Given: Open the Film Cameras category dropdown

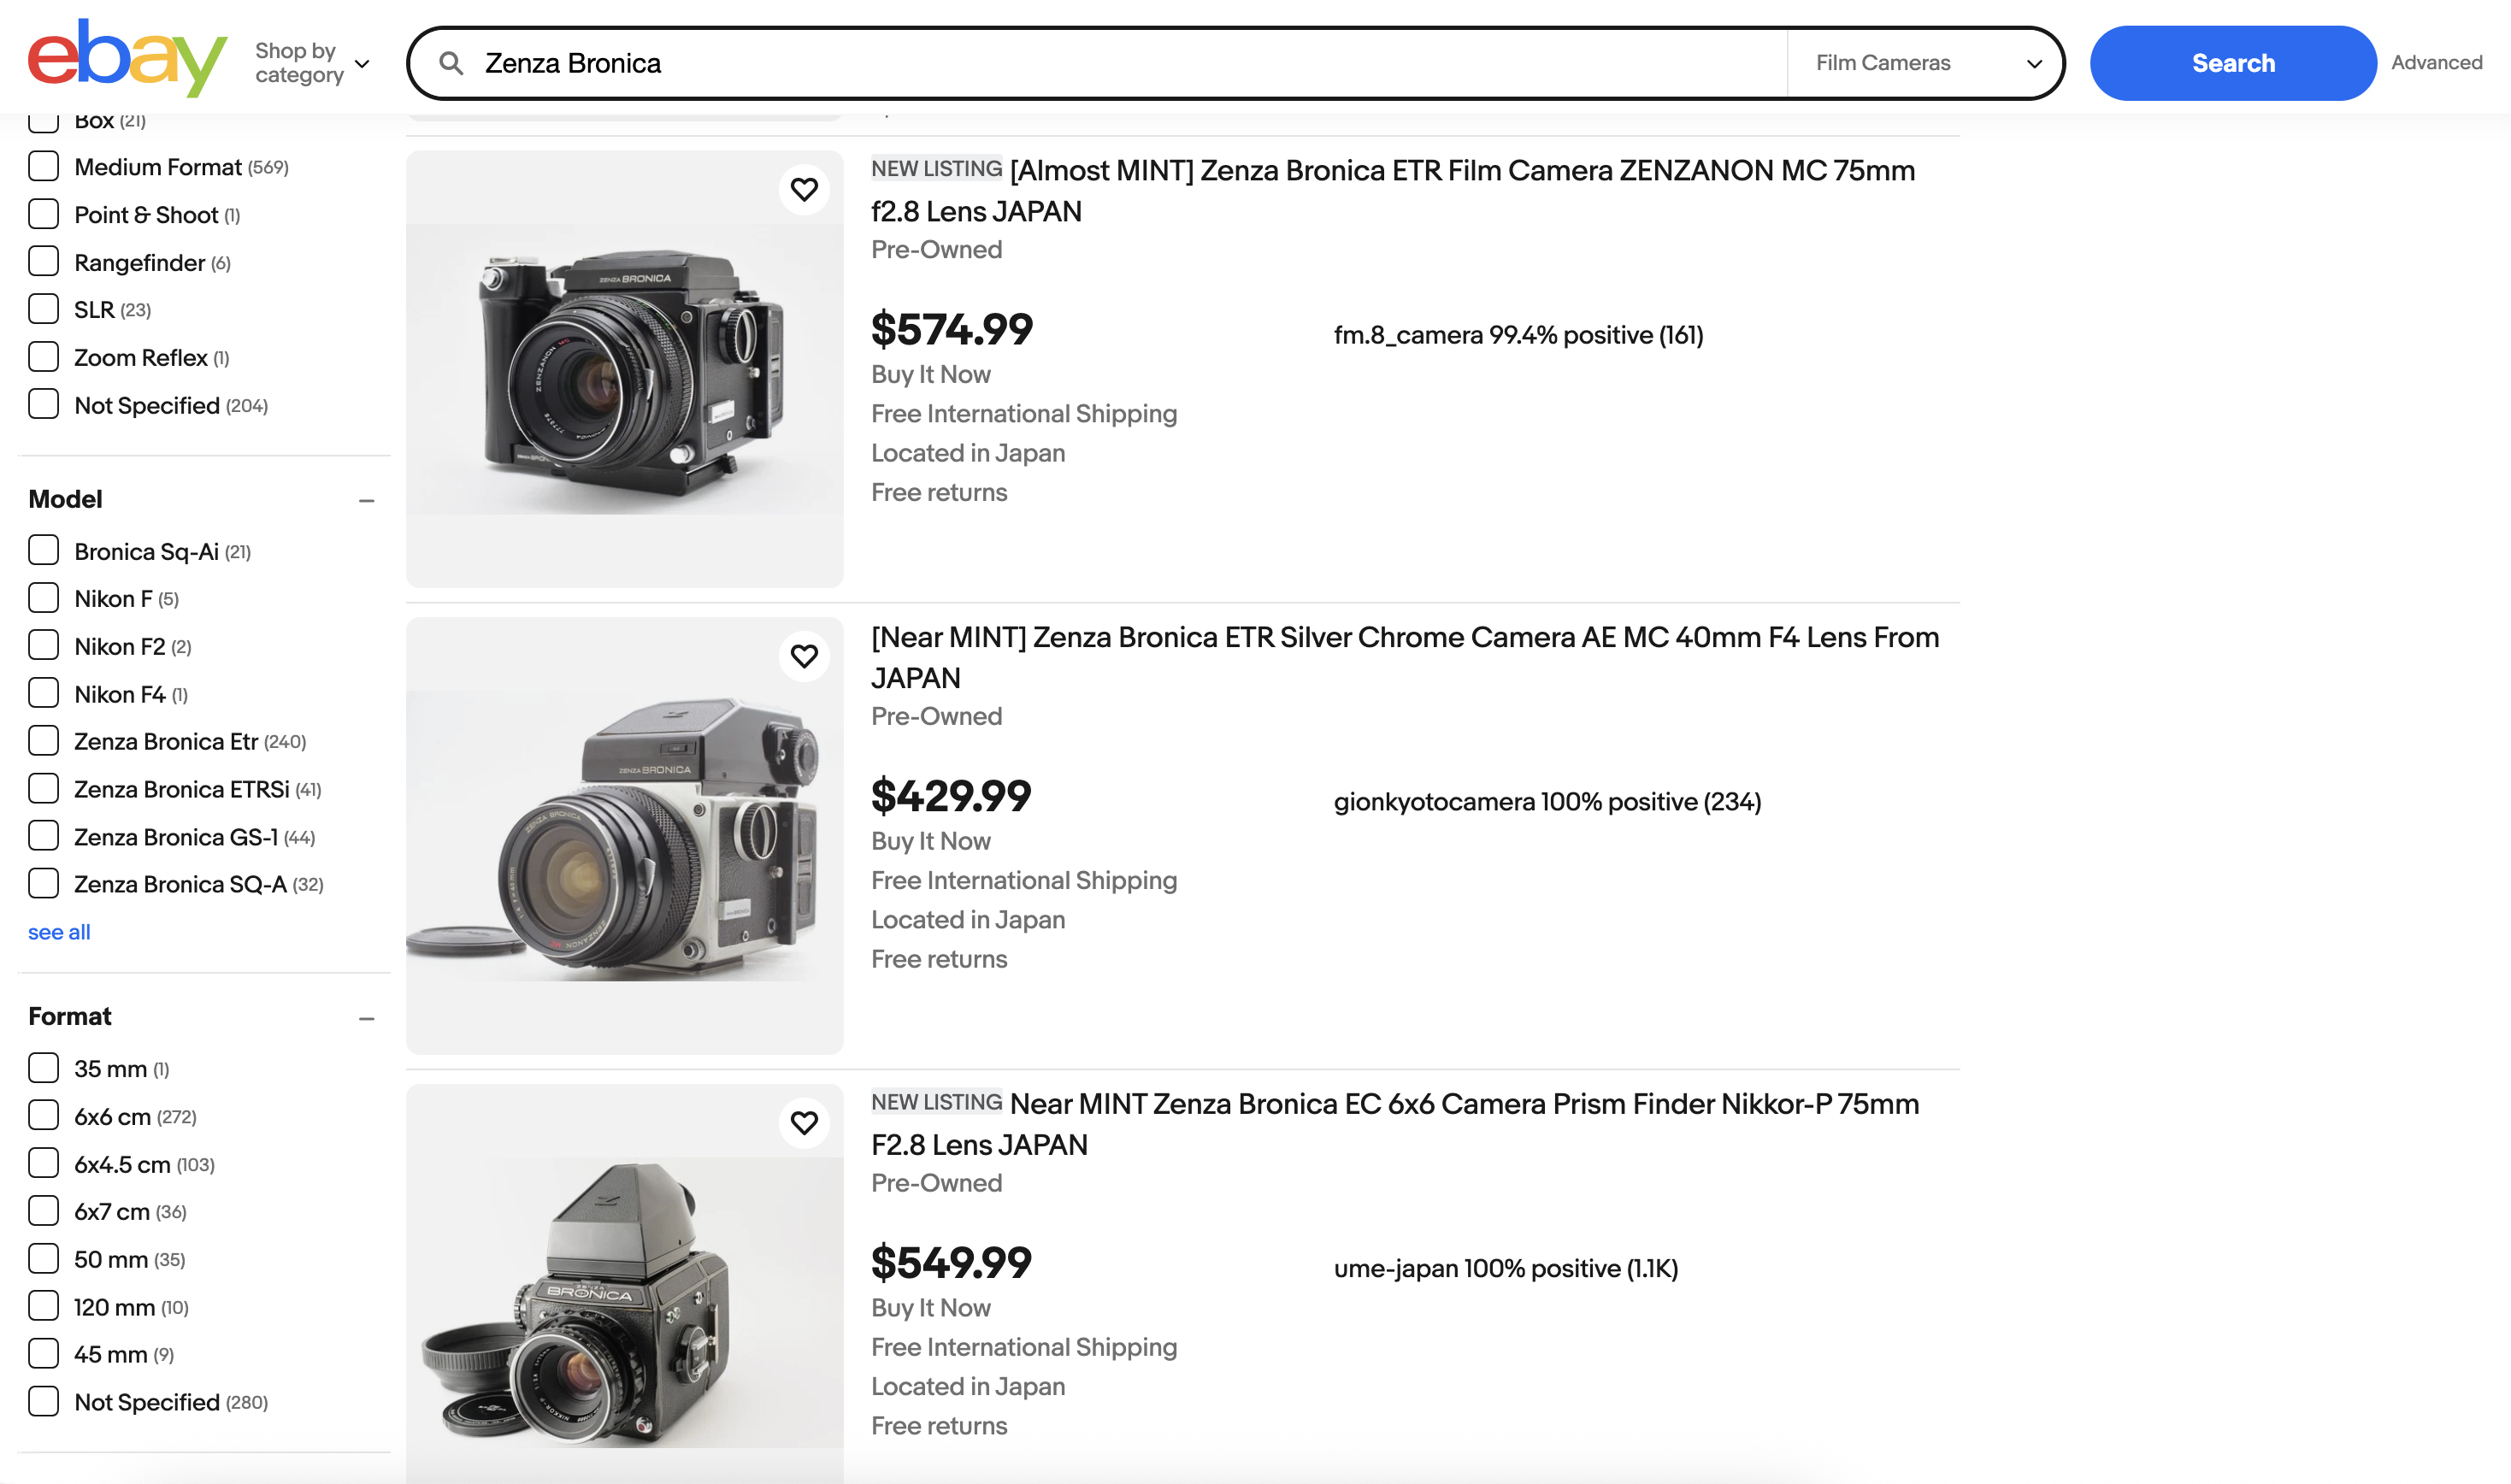Looking at the screenshot, I should pos(1925,62).
